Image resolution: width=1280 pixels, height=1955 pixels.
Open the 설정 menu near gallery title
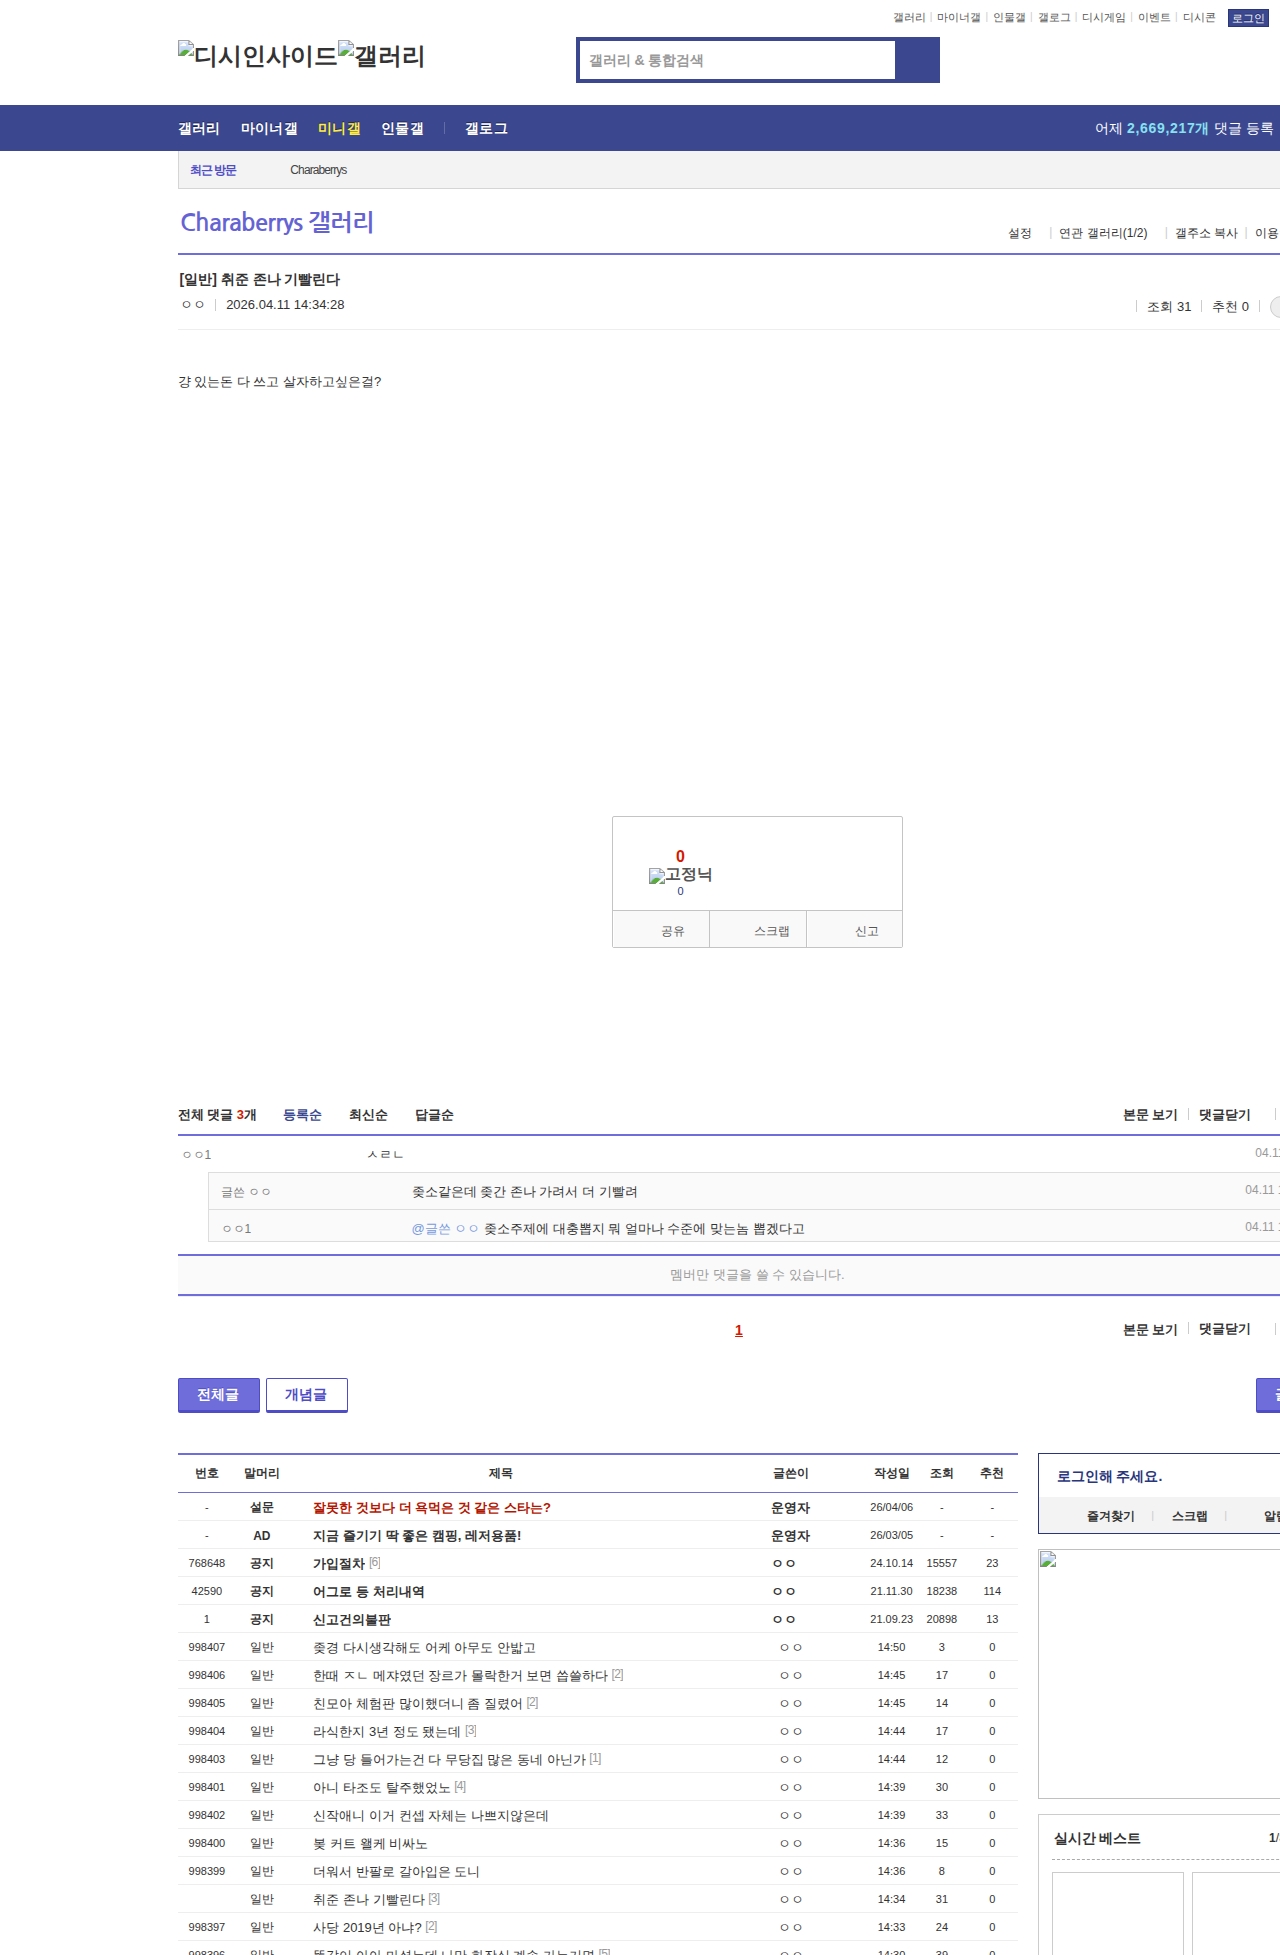[1019, 233]
